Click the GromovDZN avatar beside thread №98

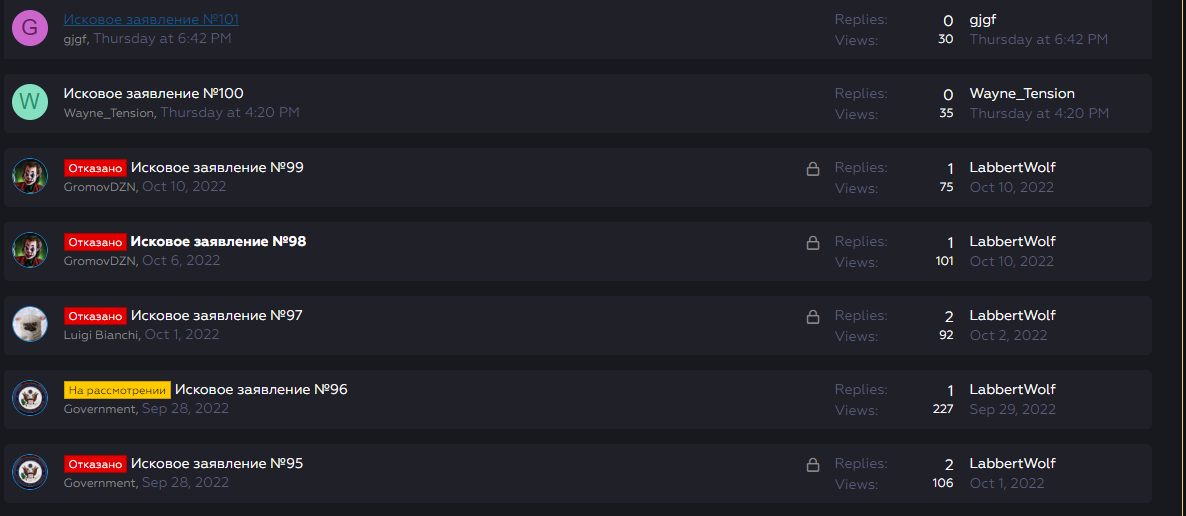click(x=30, y=250)
